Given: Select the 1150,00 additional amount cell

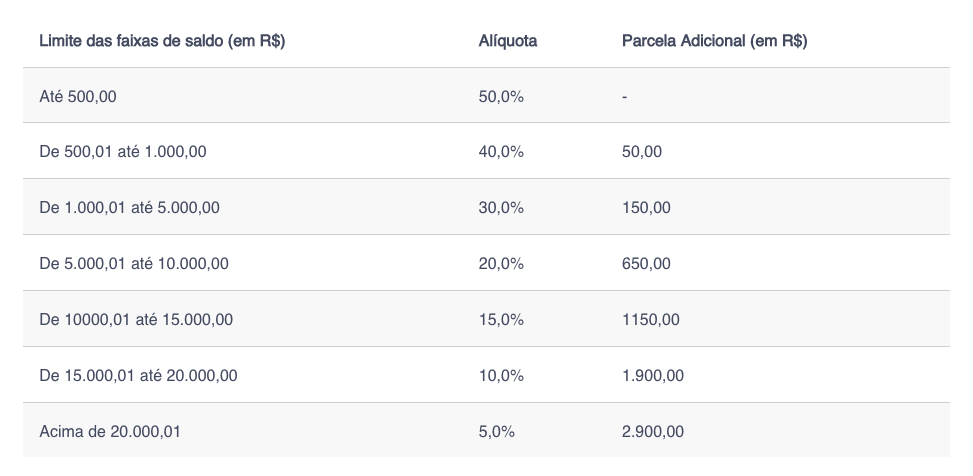Looking at the screenshot, I should point(650,320).
